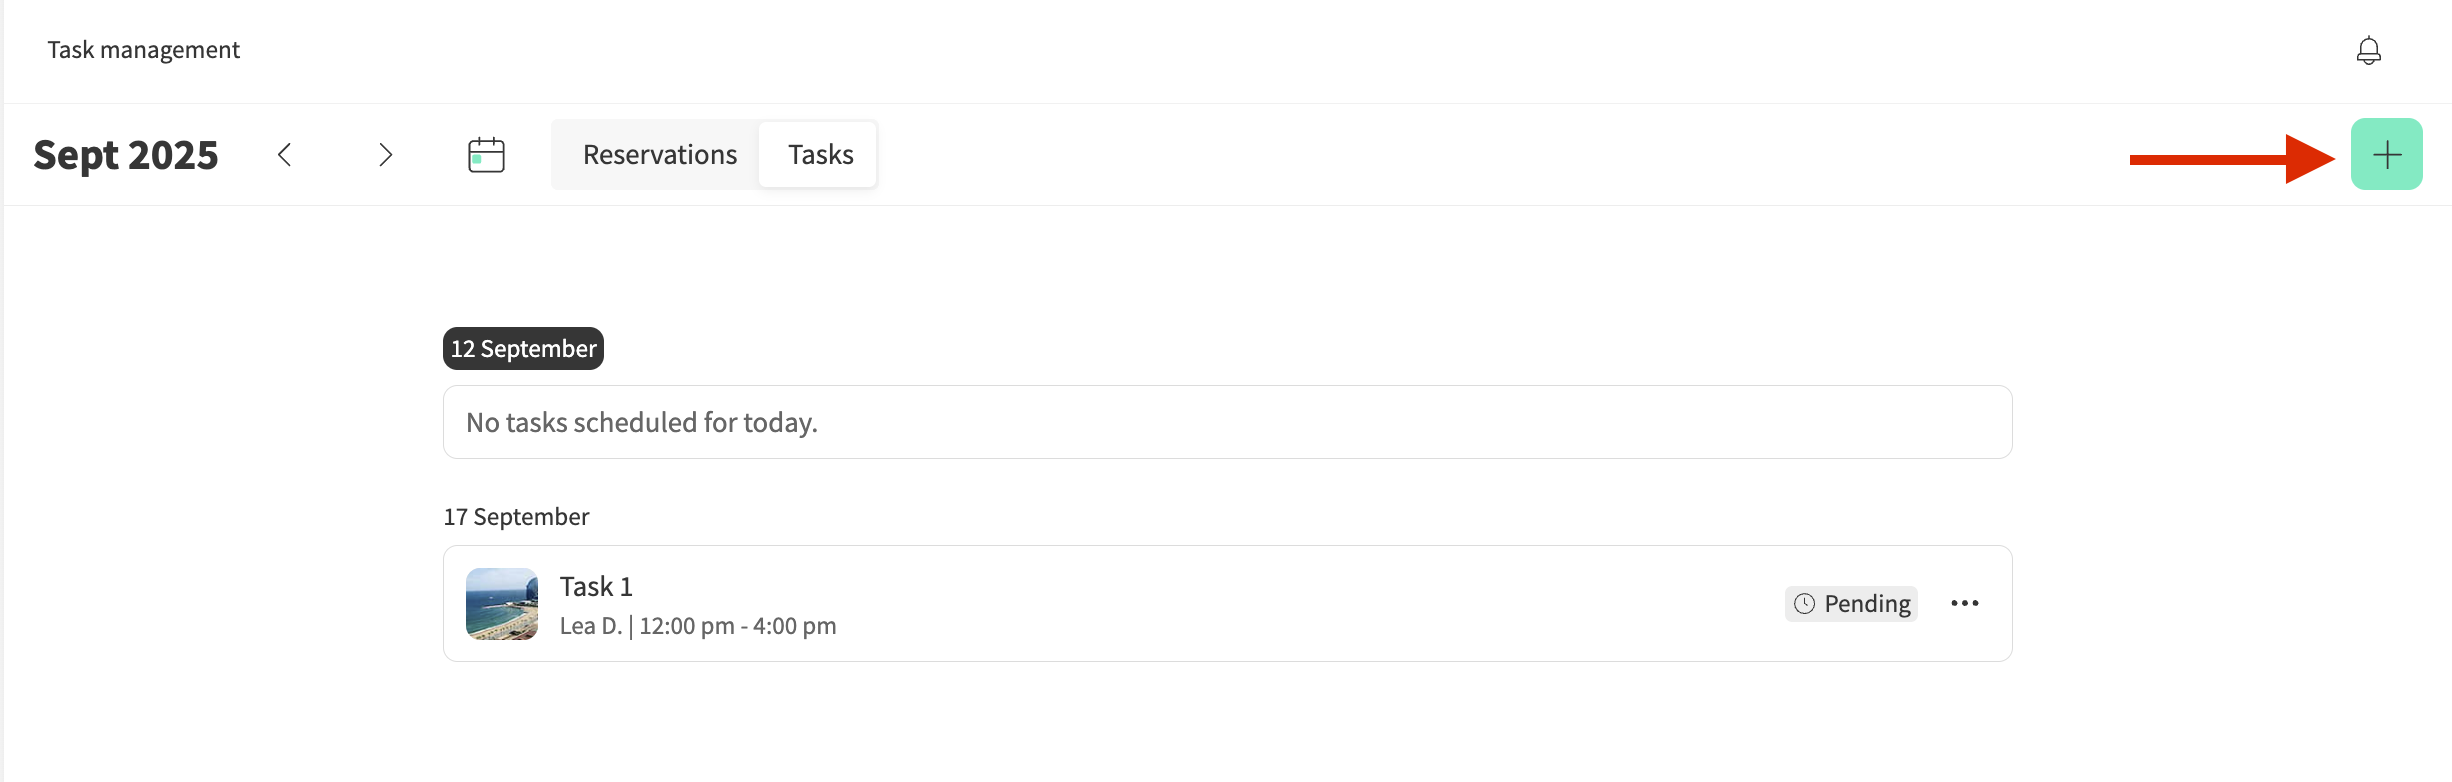
Task: Click the 17 September date label
Action: tap(516, 517)
